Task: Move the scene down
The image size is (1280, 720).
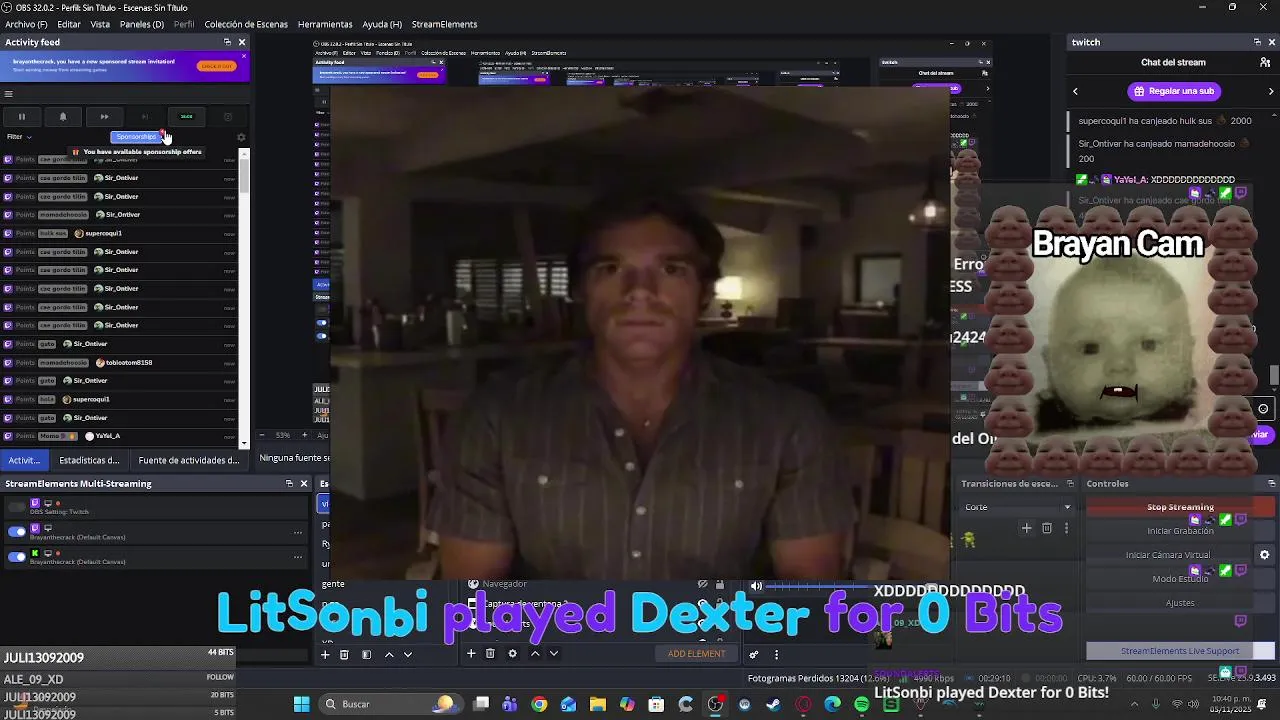Action: tap(408, 654)
